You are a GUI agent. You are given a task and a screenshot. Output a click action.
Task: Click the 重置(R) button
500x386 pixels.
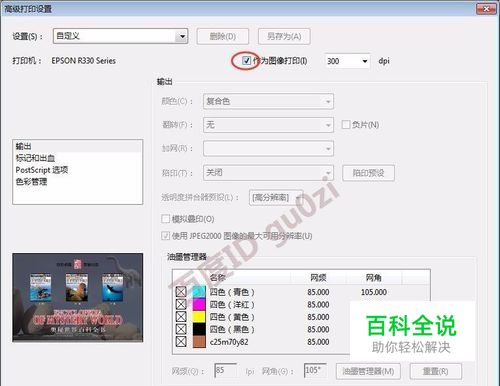coord(436,371)
